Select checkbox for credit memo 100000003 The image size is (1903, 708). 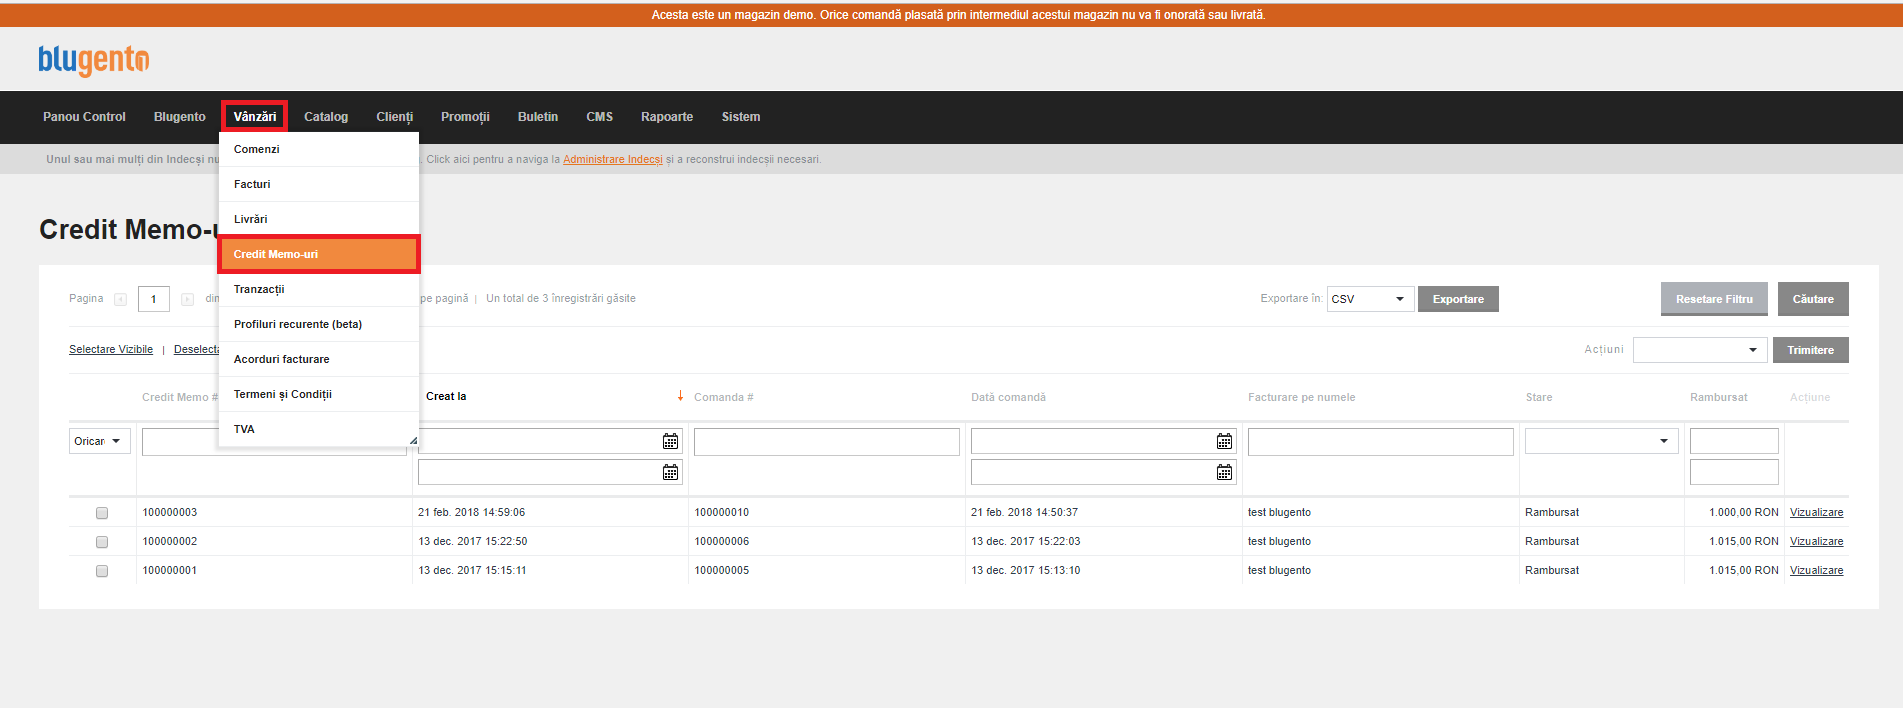(102, 513)
